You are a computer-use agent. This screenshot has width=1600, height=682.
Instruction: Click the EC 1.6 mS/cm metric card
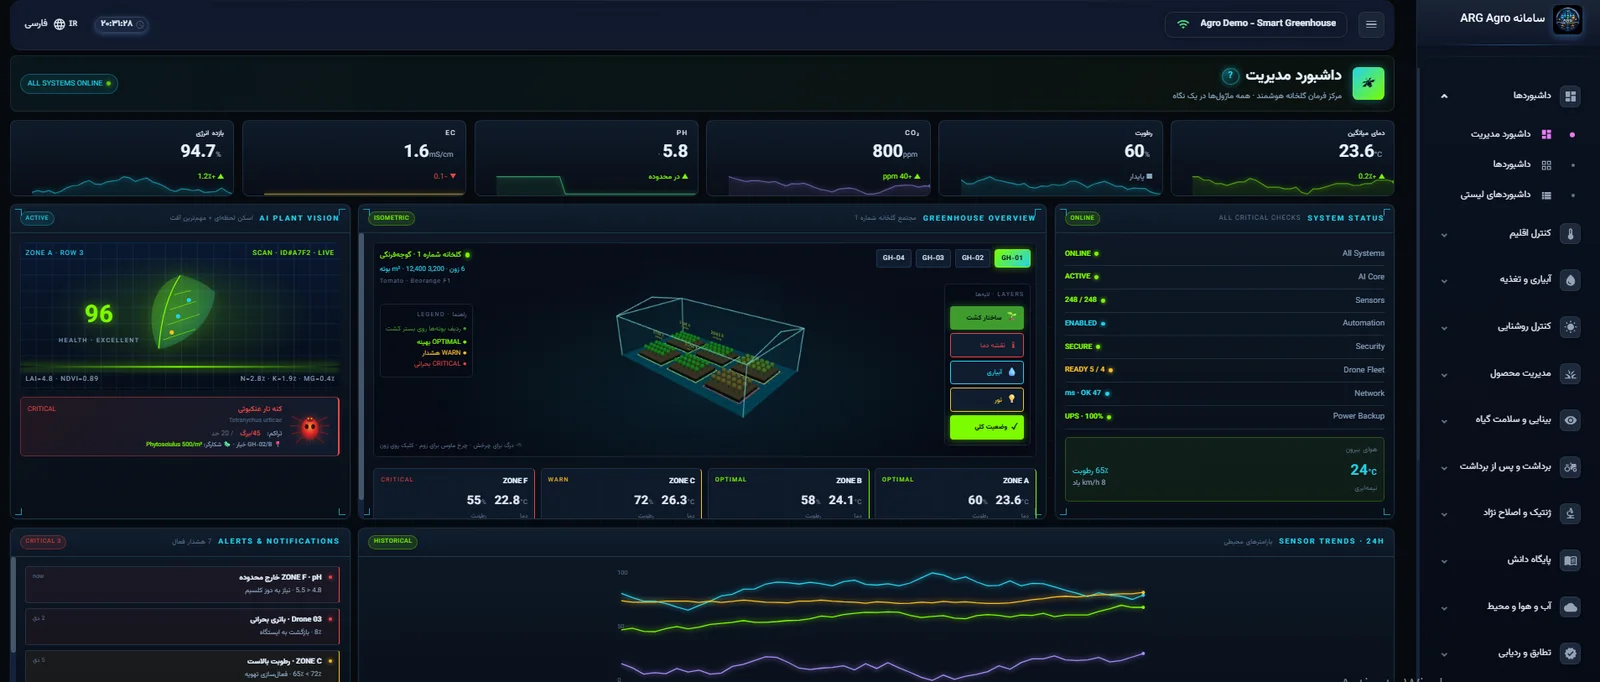354,158
